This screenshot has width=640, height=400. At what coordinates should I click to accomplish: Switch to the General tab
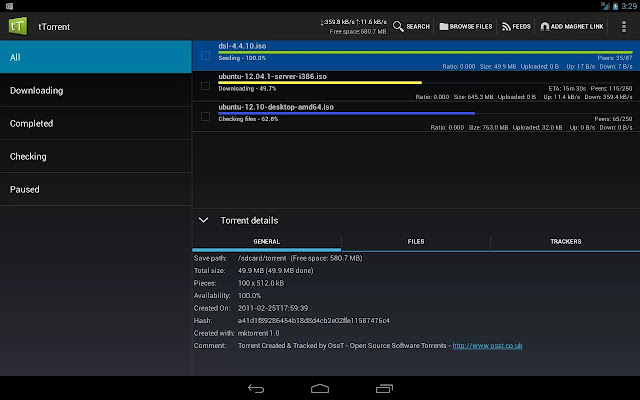[x=267, y=242]
